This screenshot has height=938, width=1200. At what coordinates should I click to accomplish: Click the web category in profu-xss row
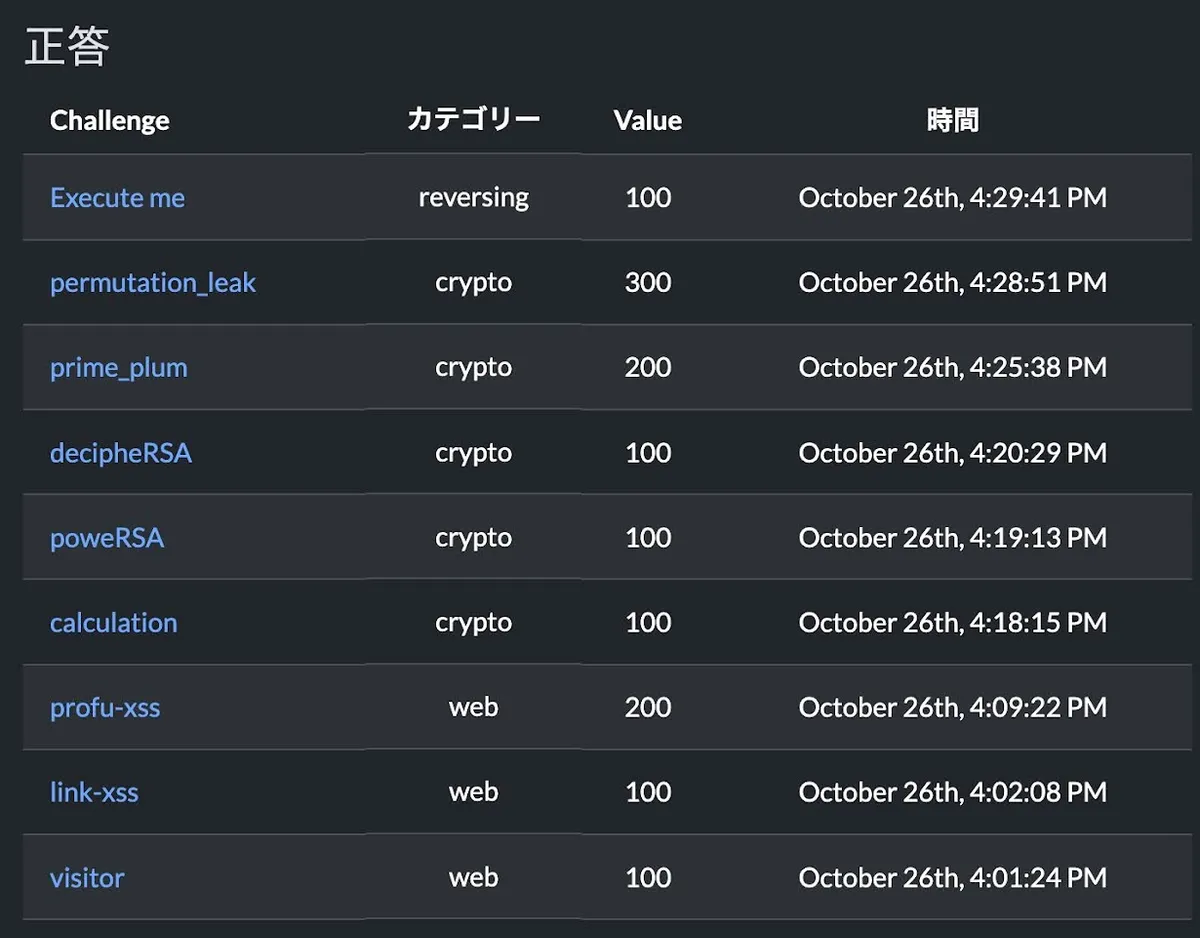[473, 708]
